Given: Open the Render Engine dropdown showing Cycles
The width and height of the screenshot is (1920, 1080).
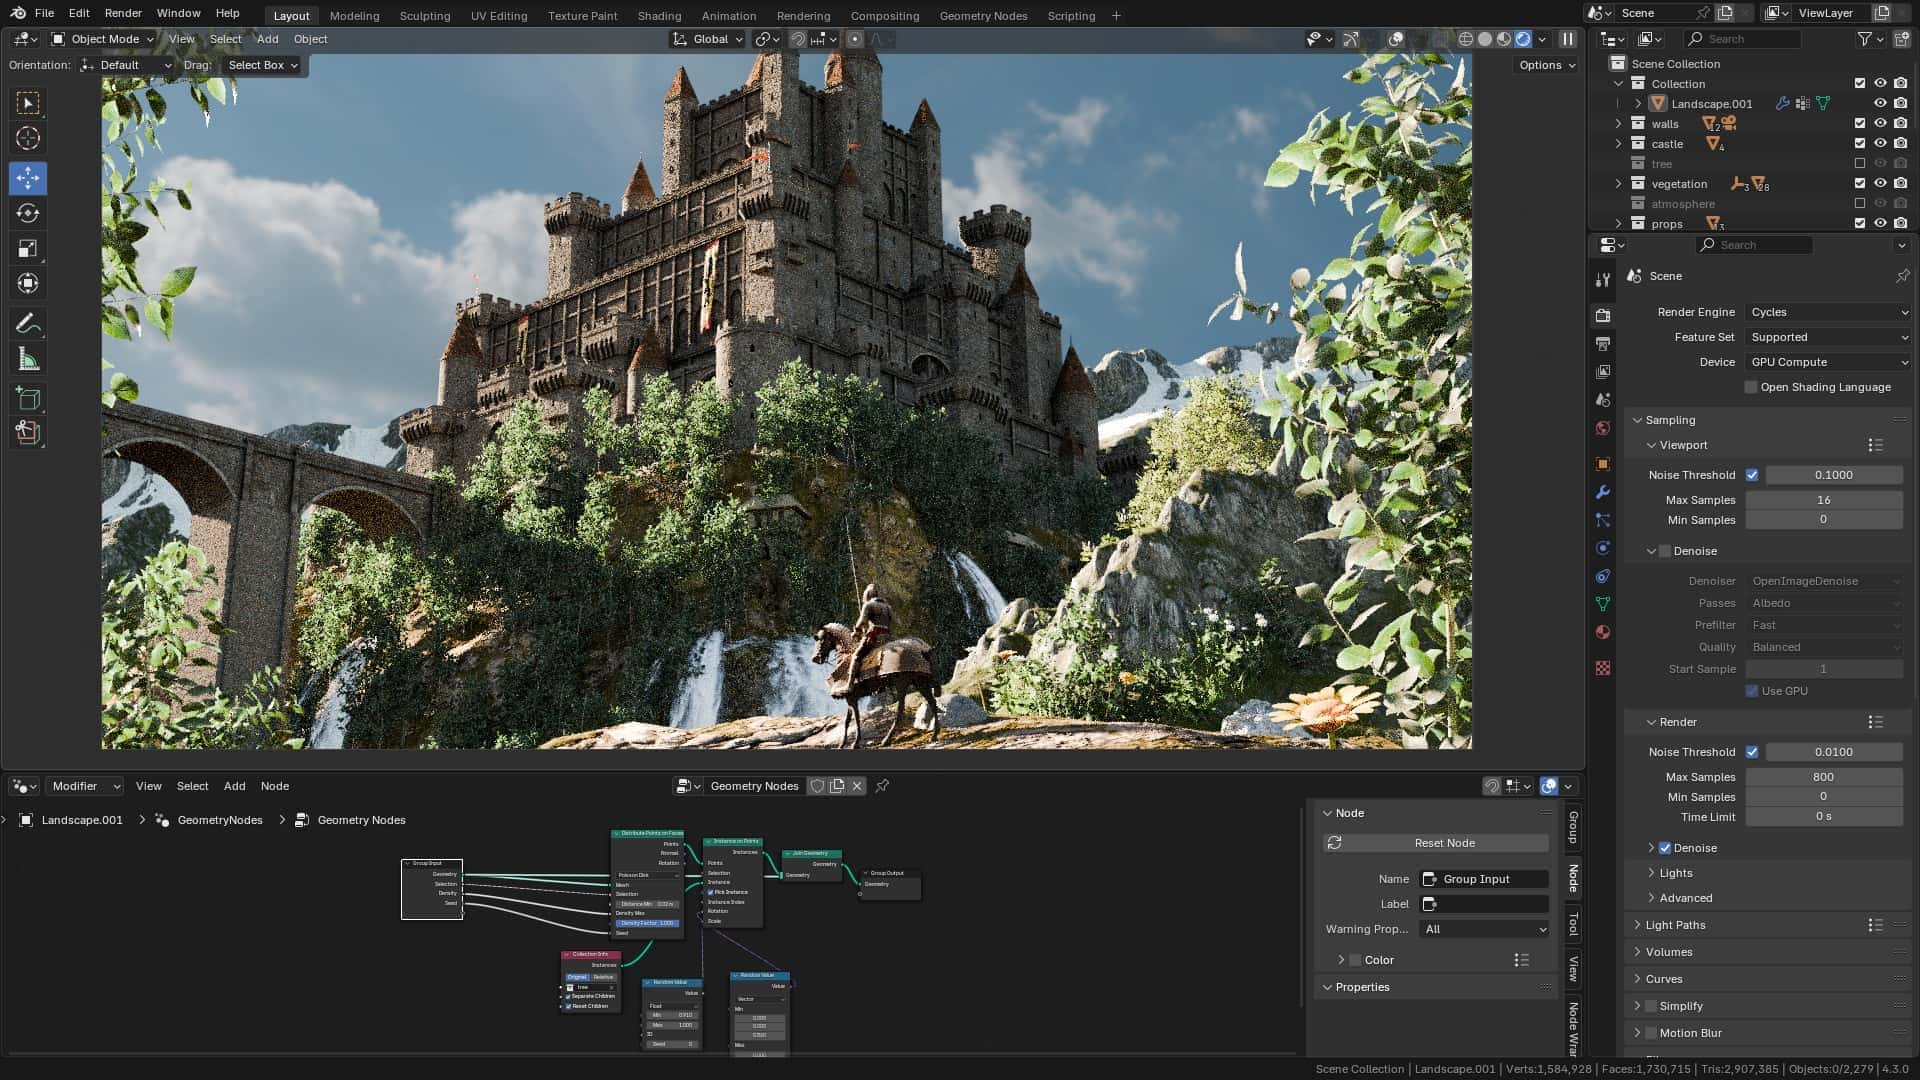Looking at the screenshot, I should coord(1828,312).
